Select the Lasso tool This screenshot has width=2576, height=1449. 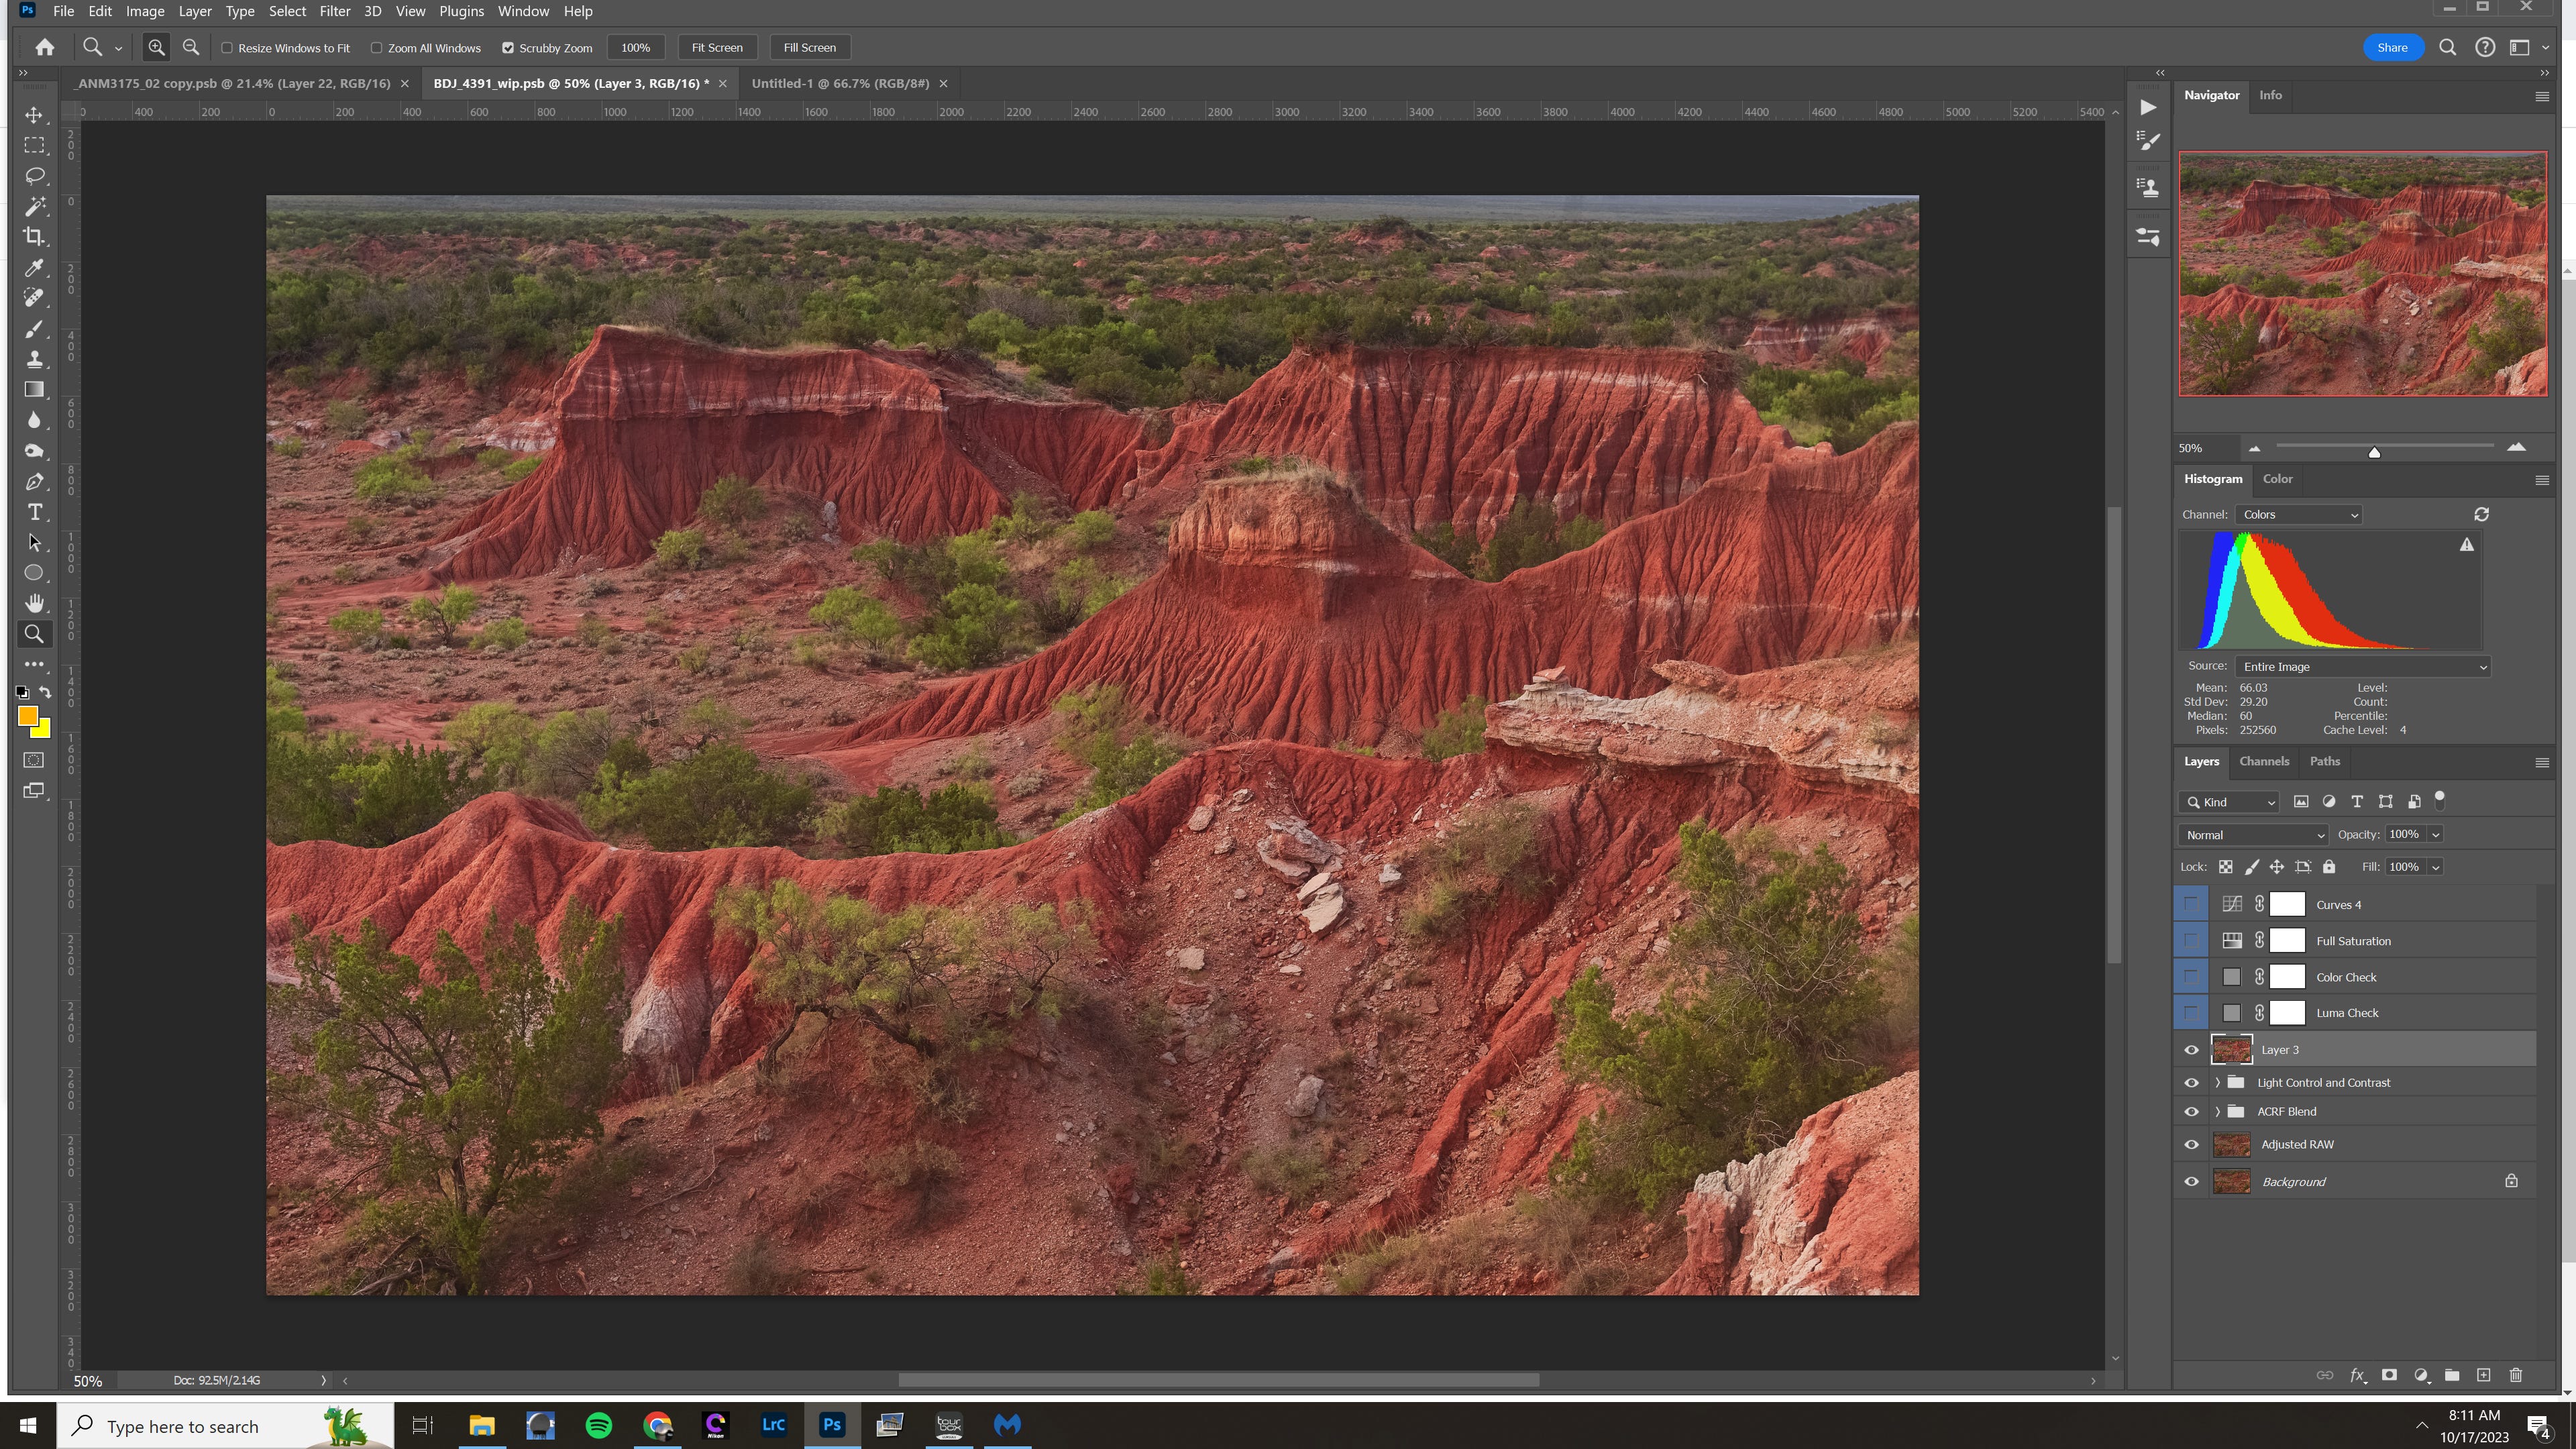tap(34, 176)
